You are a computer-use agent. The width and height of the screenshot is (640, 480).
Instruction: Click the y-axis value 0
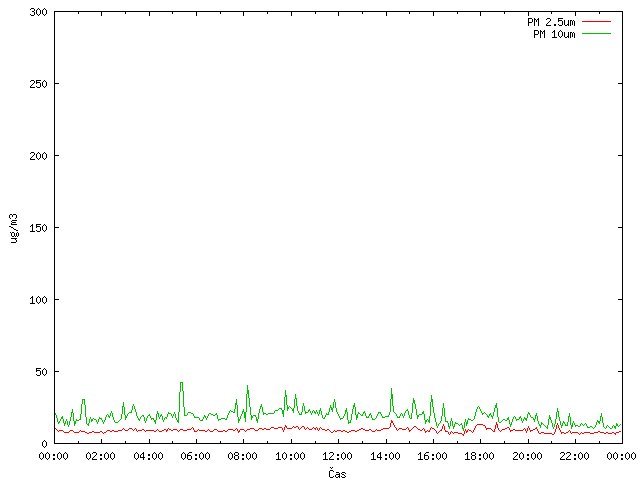(x=44, y=444)
